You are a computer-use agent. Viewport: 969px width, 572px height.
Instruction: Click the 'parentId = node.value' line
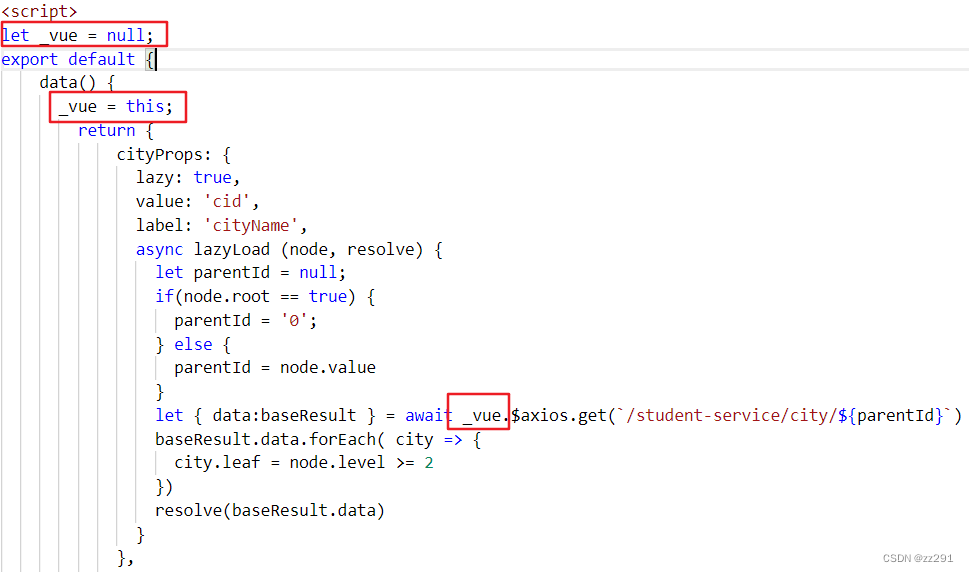pyautogui.click(x=275, y=368)
